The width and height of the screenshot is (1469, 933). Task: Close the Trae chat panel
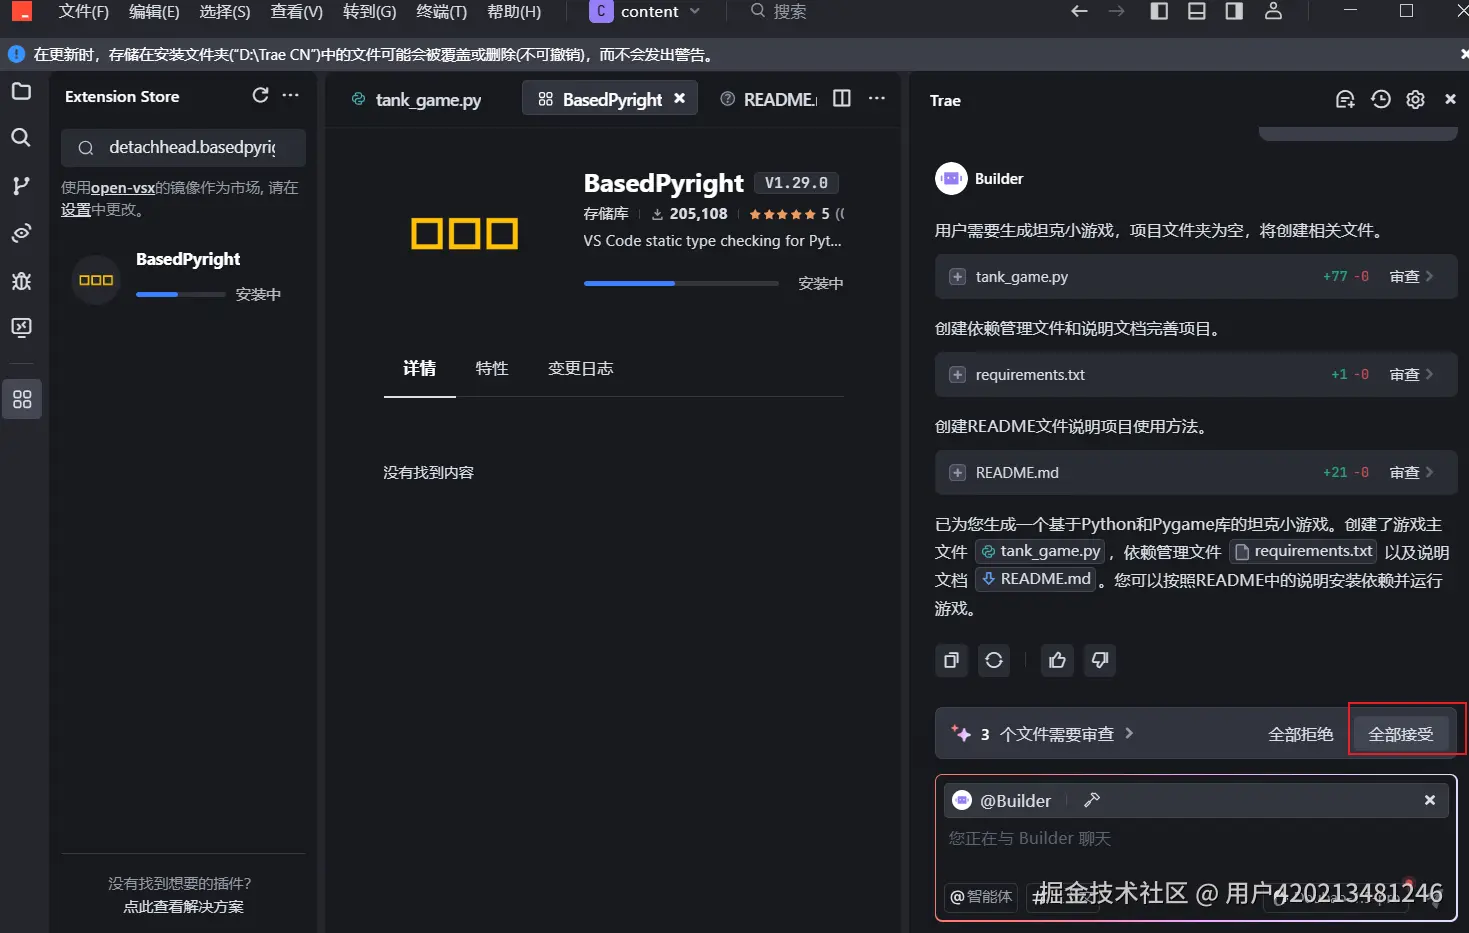[x=1450, y=99]
